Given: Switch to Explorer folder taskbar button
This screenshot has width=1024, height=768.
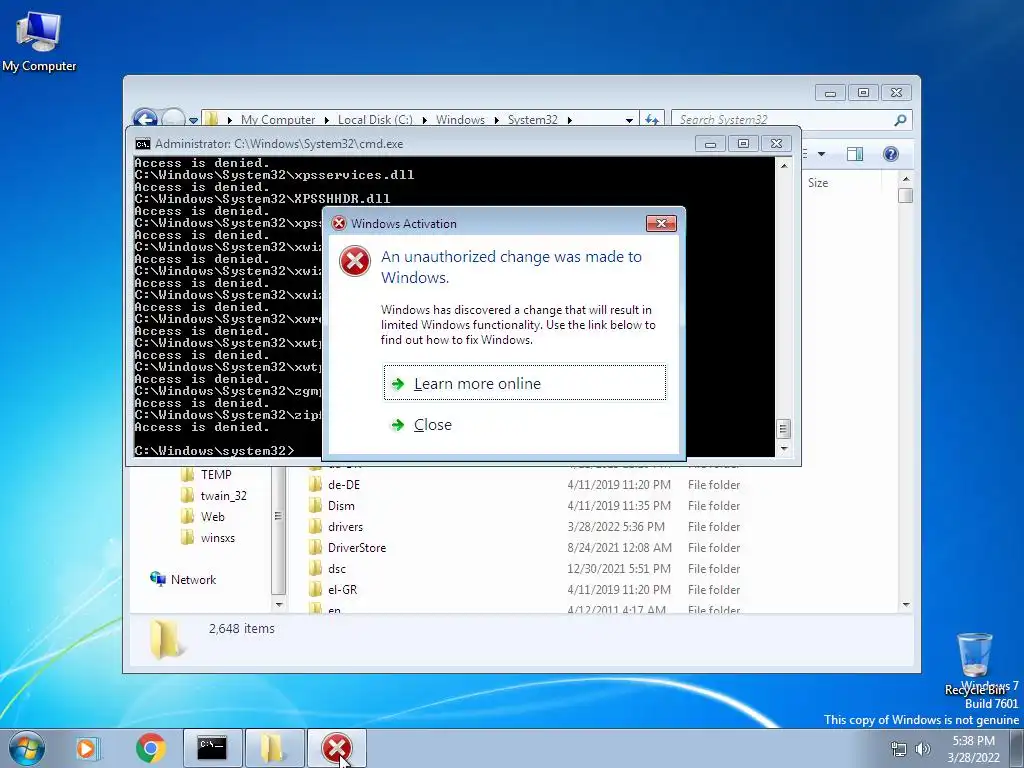Looking at the screenshot, I should coord(274,748).
